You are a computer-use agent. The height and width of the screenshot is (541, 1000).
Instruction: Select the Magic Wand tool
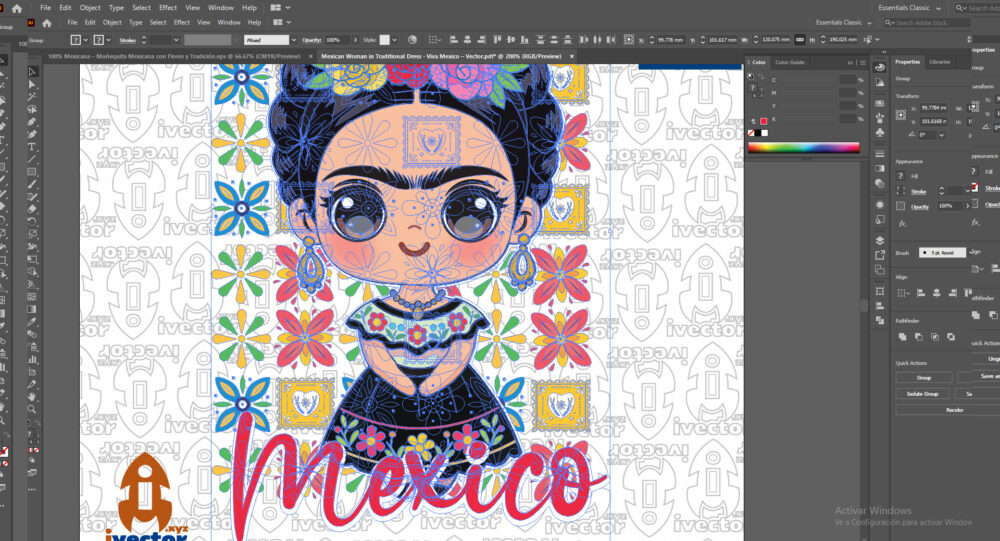(32, 96)
